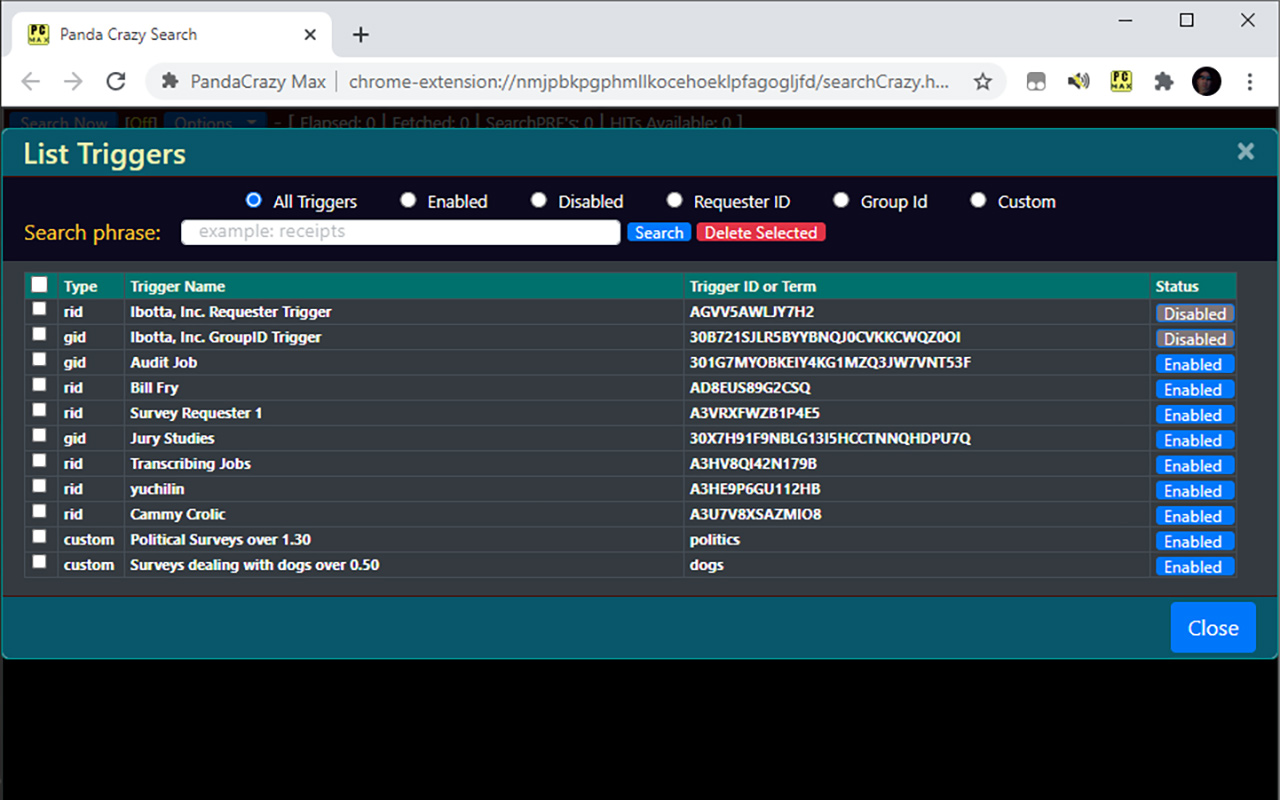Image resolution: width=1280 pixels, height=800 pixels.
Task: Click the speaker extension icon in toolbar
Action: [1078, 82]
